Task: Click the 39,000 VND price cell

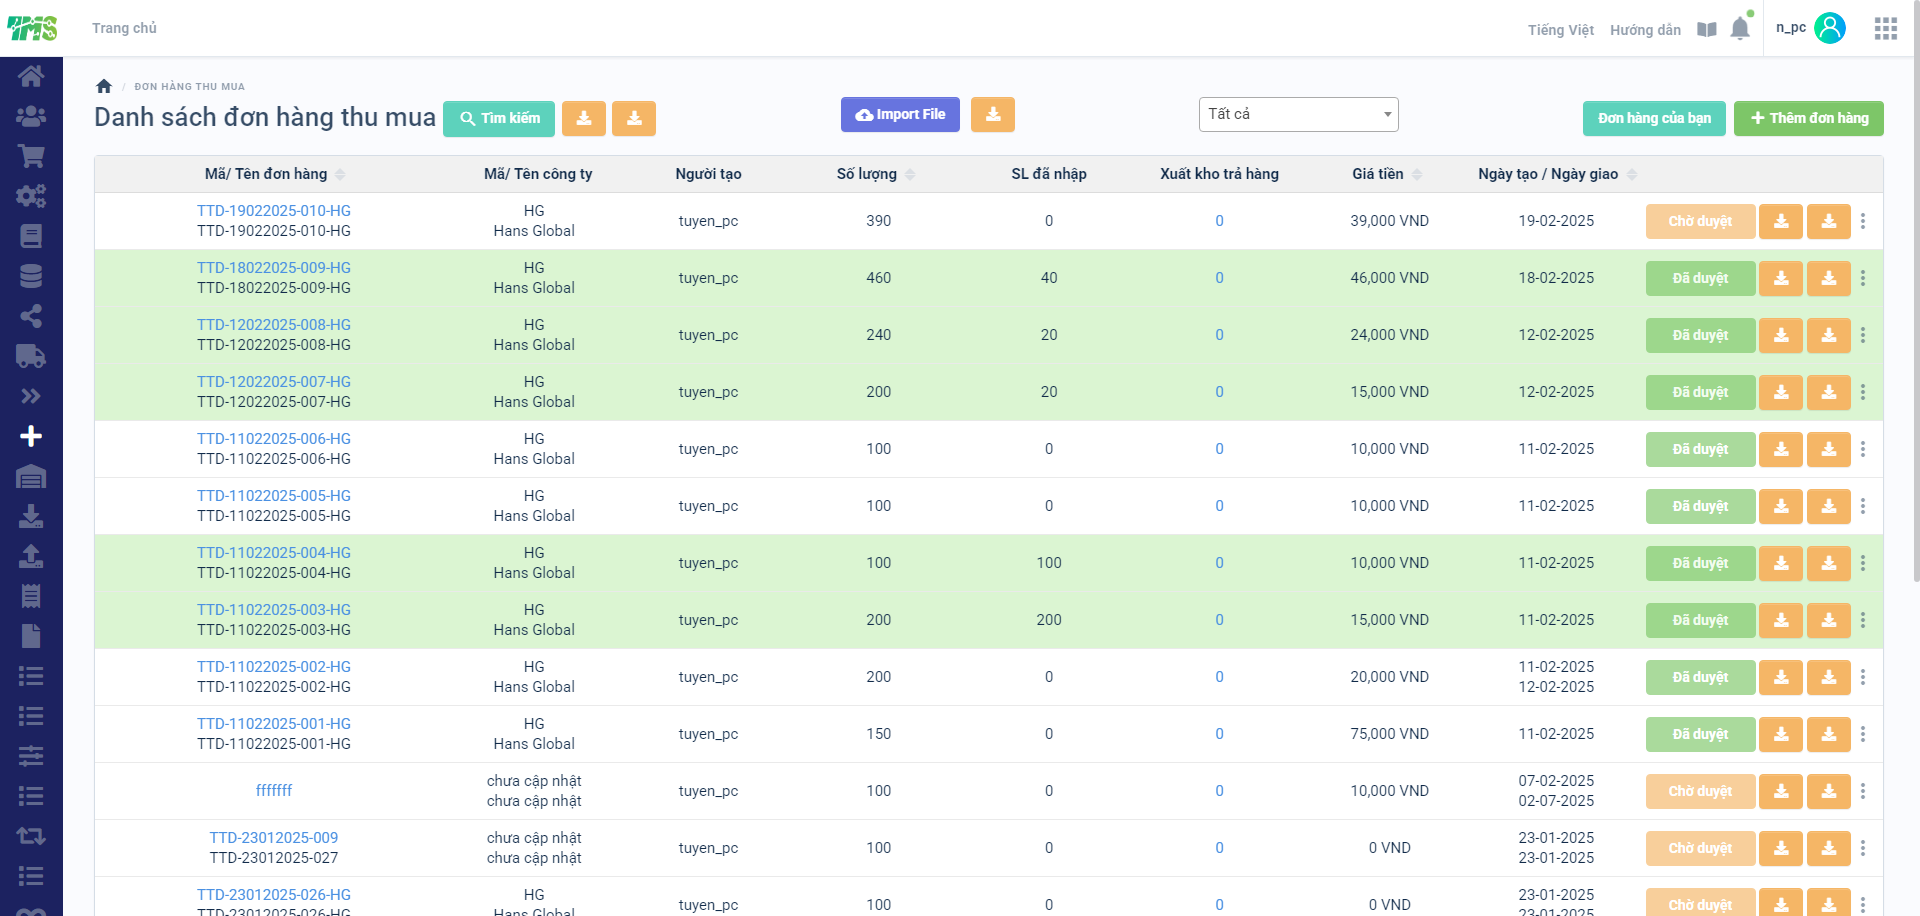Action: (x=1389, y=221)
